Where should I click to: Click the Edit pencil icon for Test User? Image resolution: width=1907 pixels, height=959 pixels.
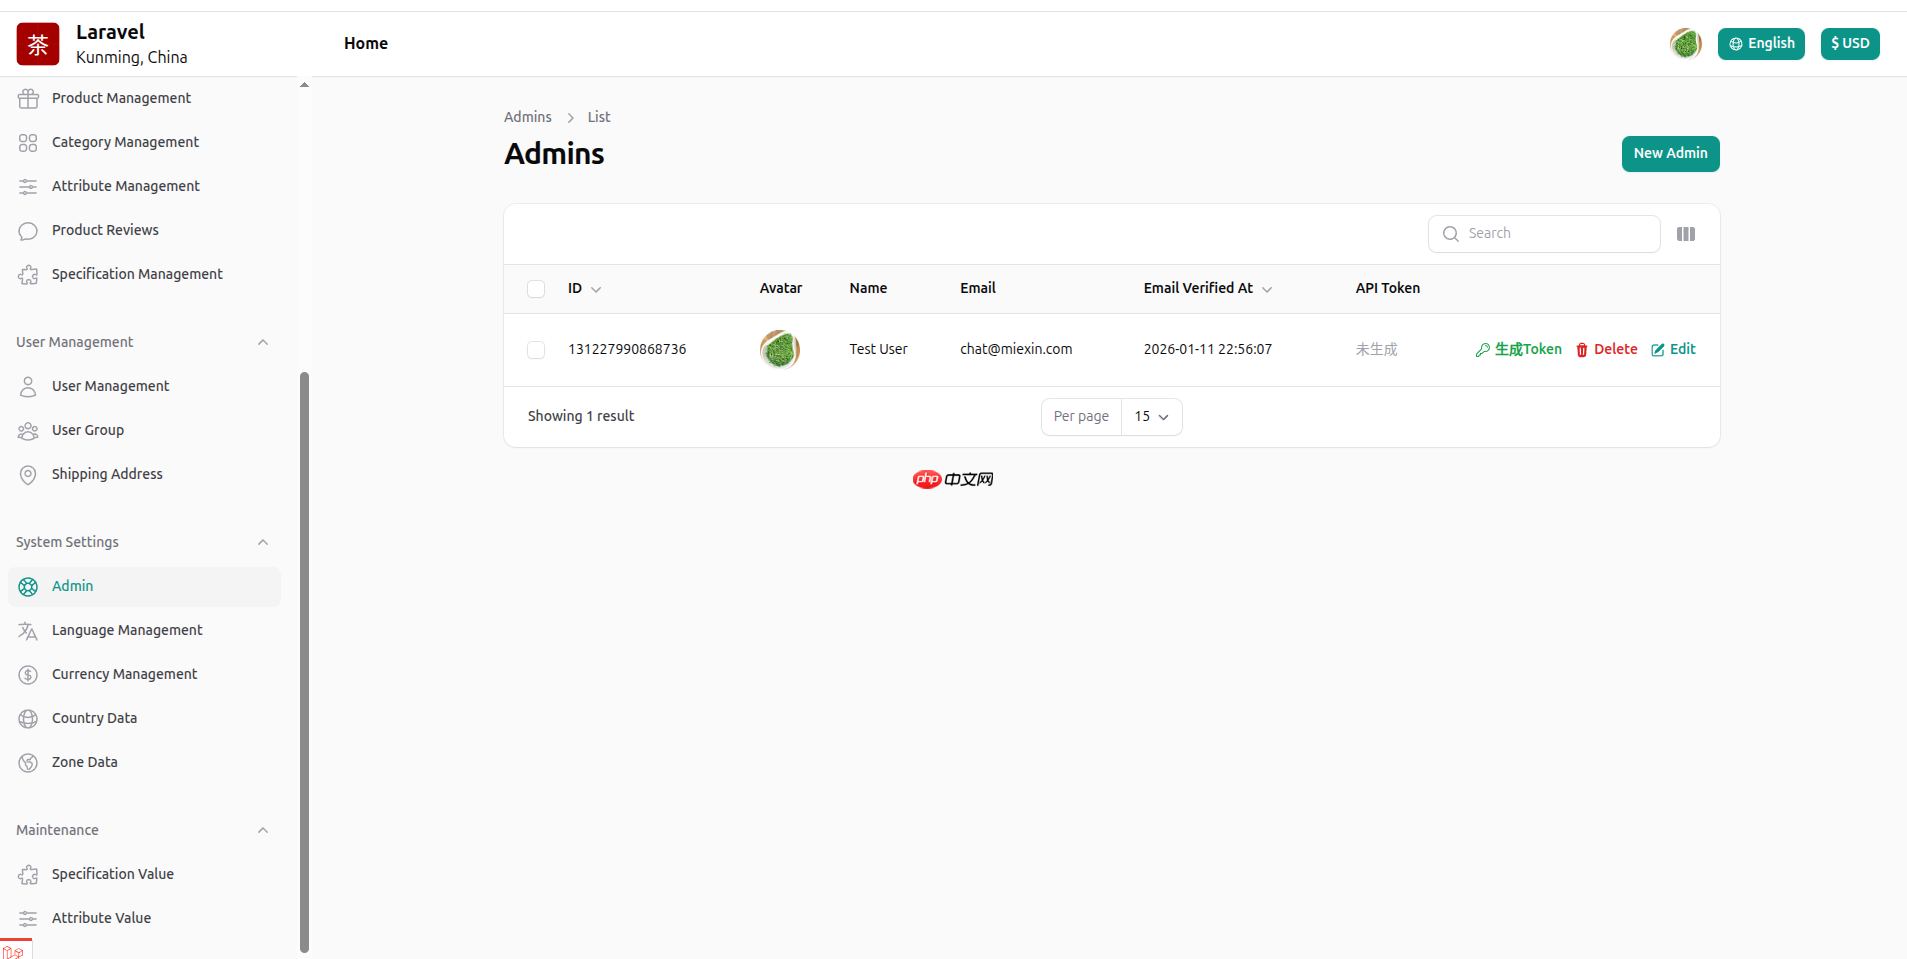pyautogui.click(x=1658, y=350)
